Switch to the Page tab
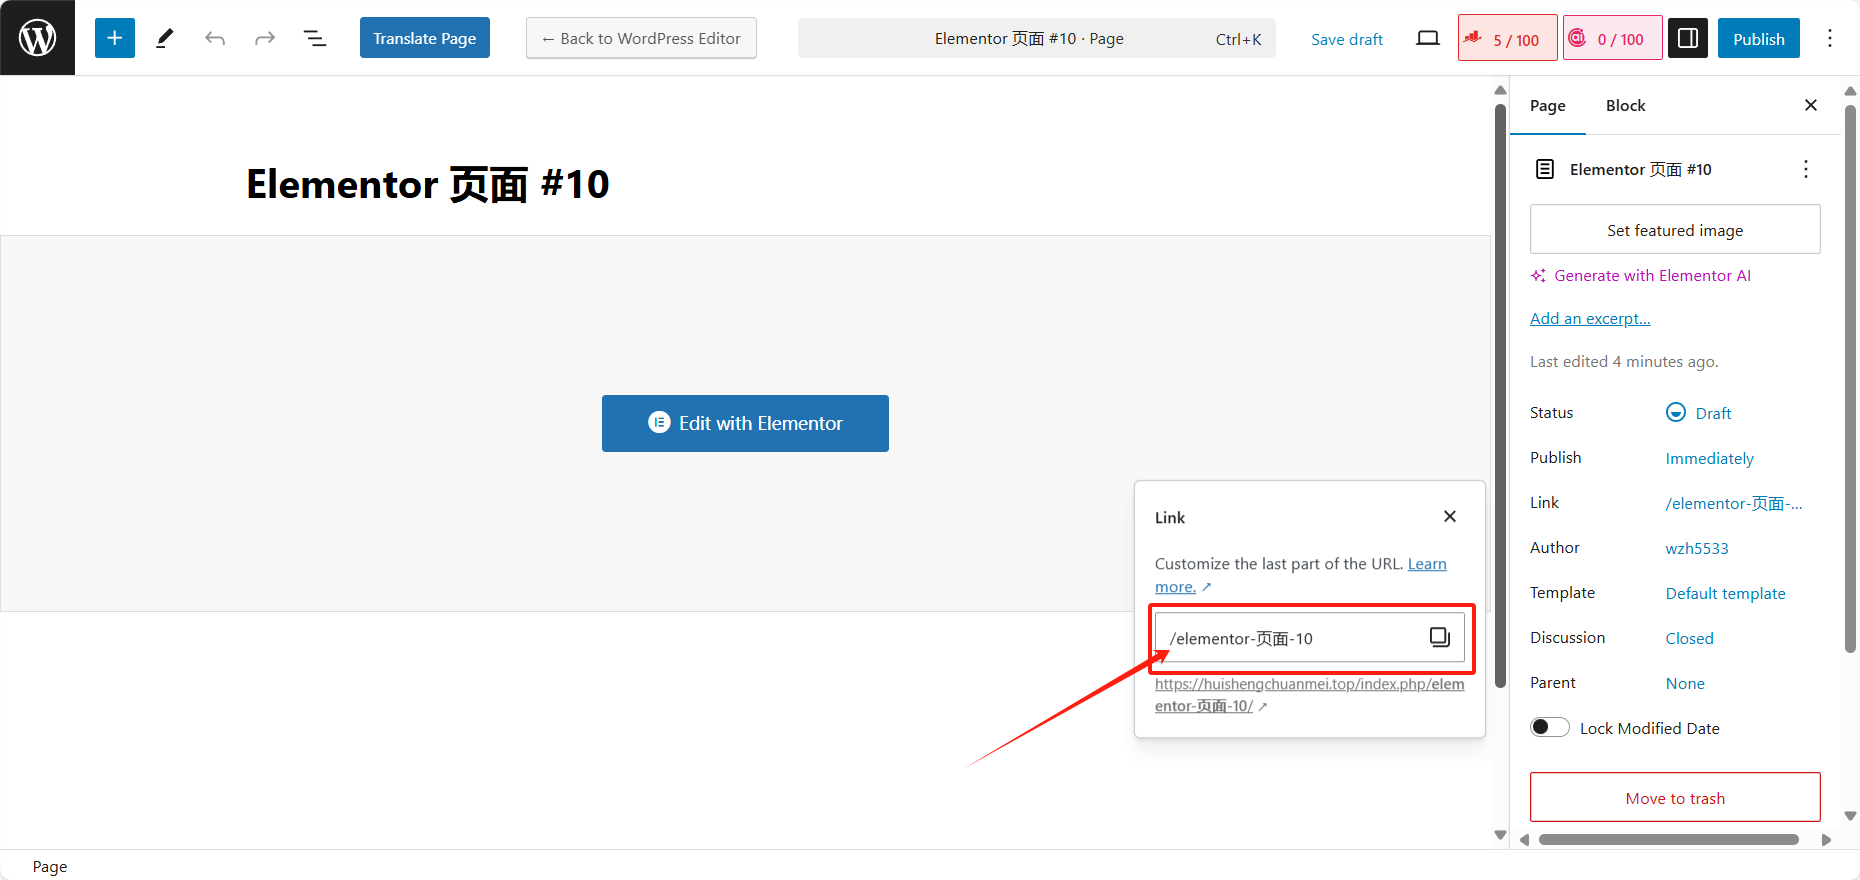 1548,105
